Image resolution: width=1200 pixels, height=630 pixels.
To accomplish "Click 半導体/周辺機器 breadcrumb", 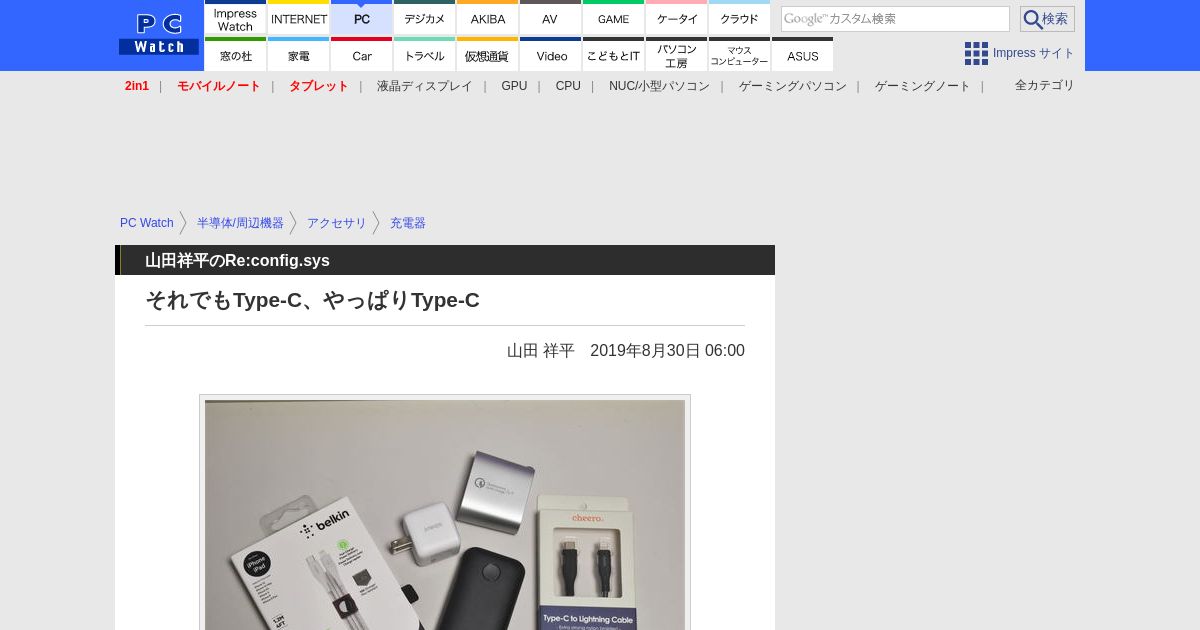I will click(x=240, y=223).
